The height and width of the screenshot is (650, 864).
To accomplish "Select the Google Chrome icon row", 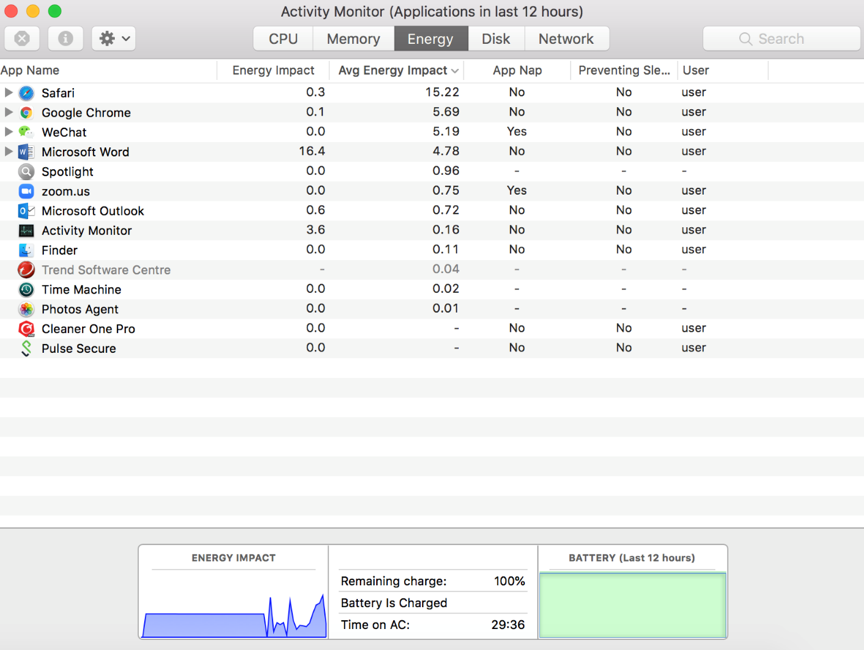I will (26, 113).
